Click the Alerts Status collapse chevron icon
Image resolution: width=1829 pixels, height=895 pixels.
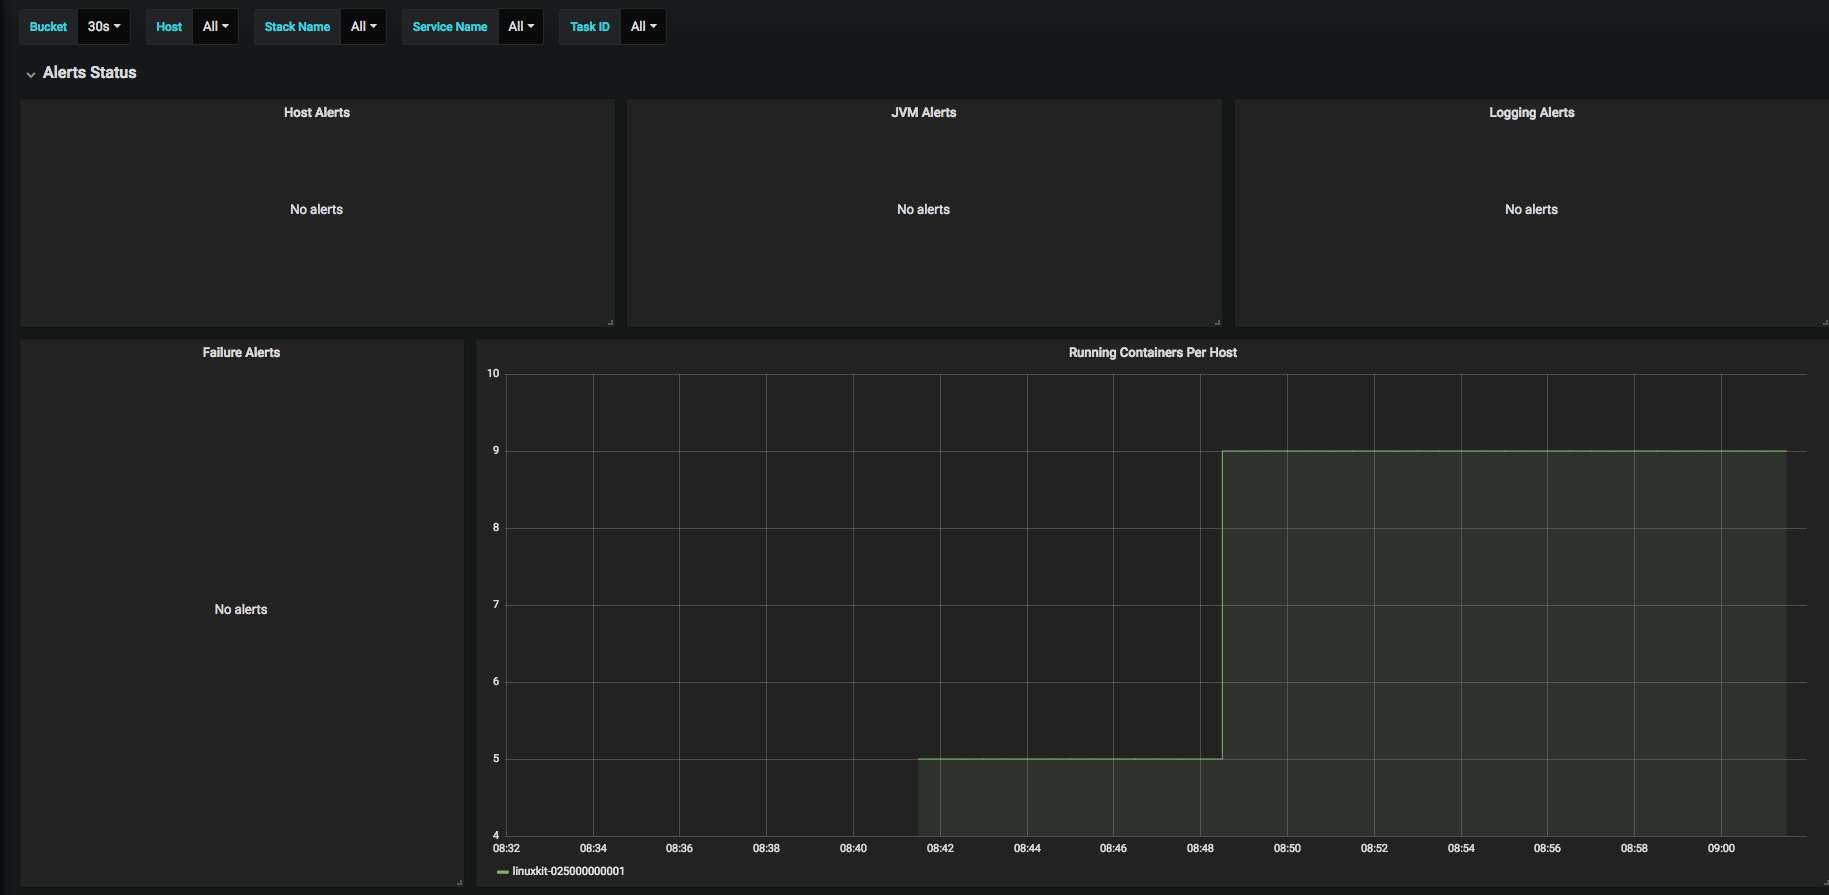click(x=31, y=74)
